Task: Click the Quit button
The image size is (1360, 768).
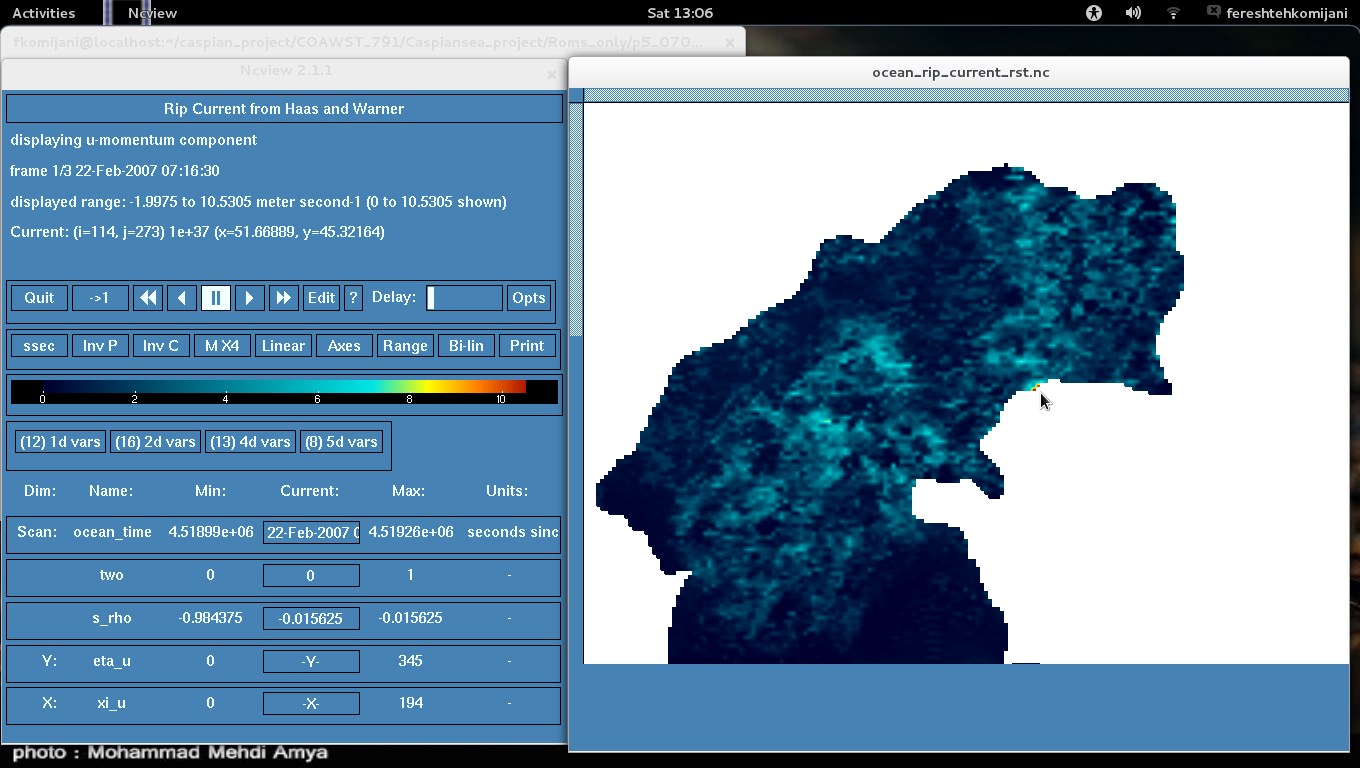Action: 40,298
